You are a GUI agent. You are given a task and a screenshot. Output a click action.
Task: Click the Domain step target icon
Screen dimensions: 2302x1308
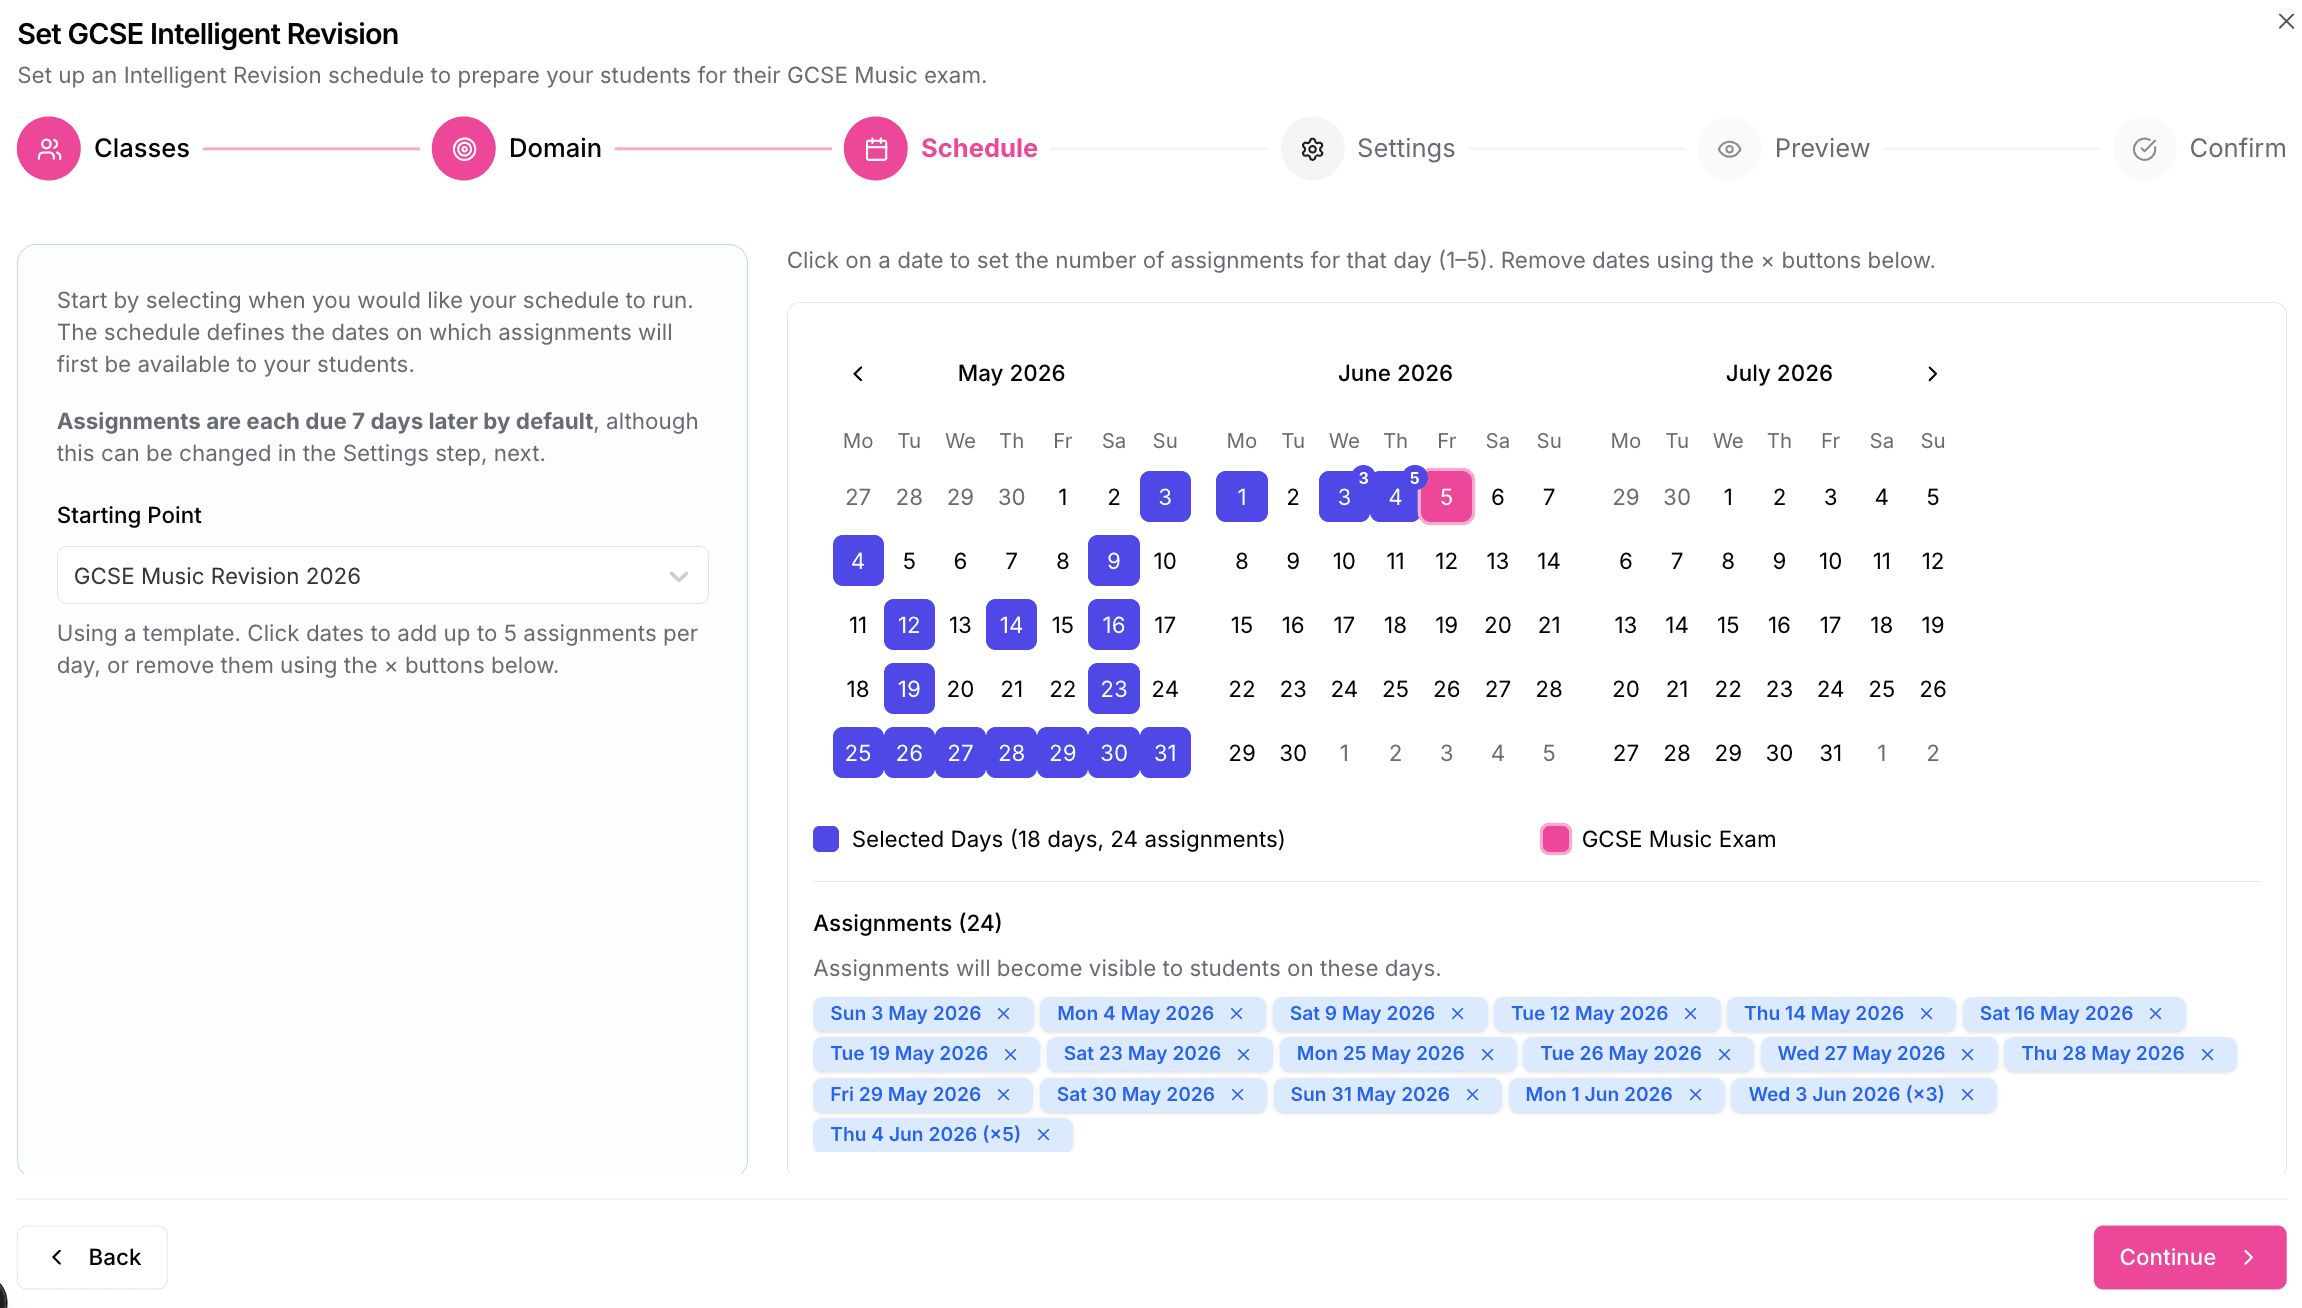click(464, 149)
